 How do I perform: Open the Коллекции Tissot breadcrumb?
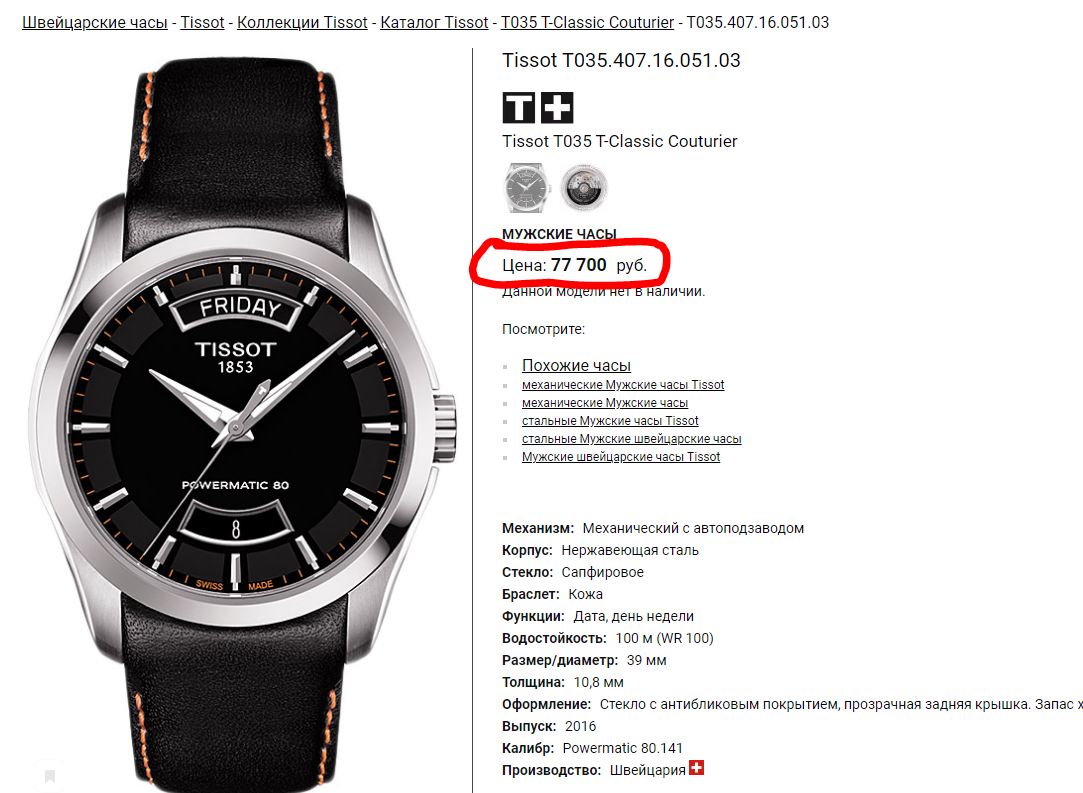pyautogui.click(x=302, y=23)
